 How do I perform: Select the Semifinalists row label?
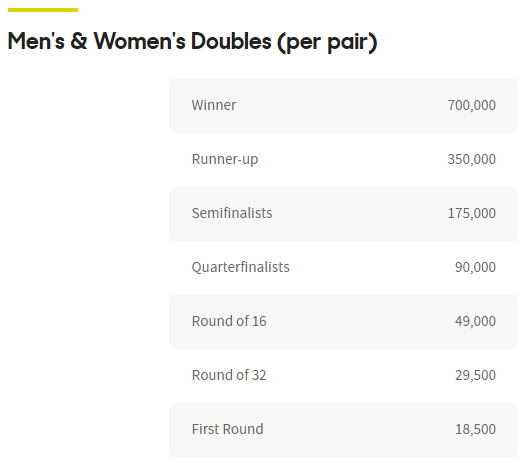point(232,213)
